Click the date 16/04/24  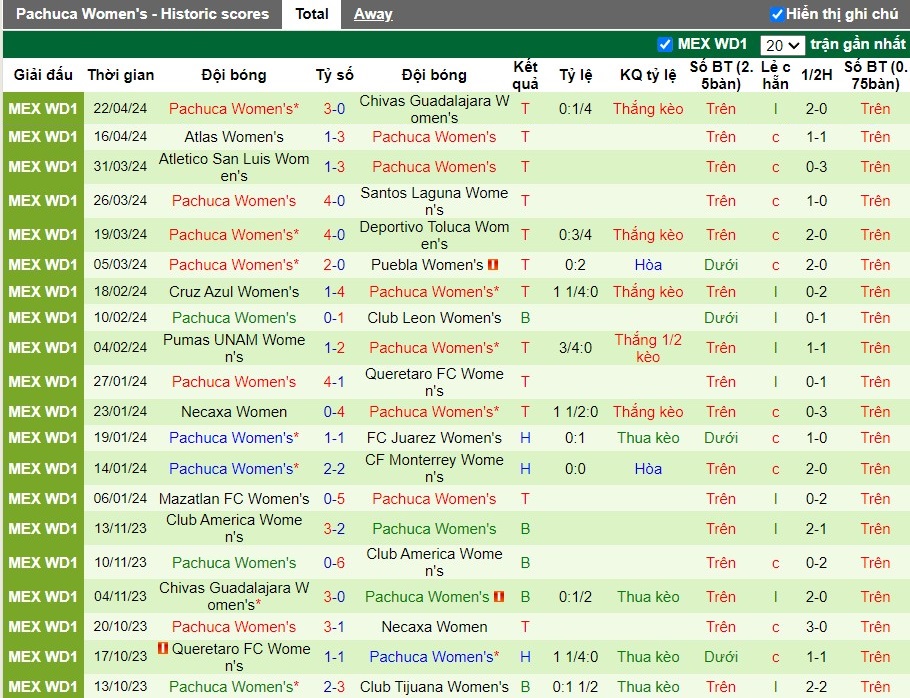121,137
